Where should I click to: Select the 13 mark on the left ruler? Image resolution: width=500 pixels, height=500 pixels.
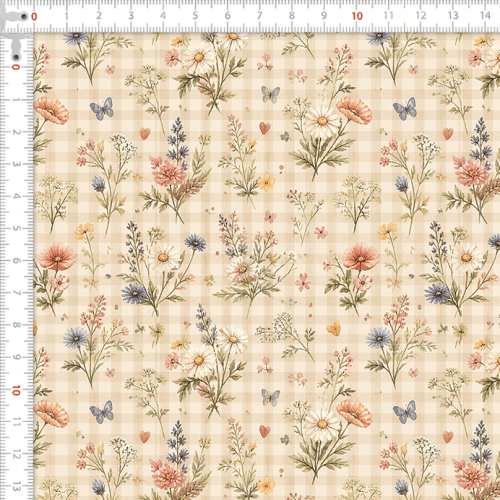pos(17,486)
